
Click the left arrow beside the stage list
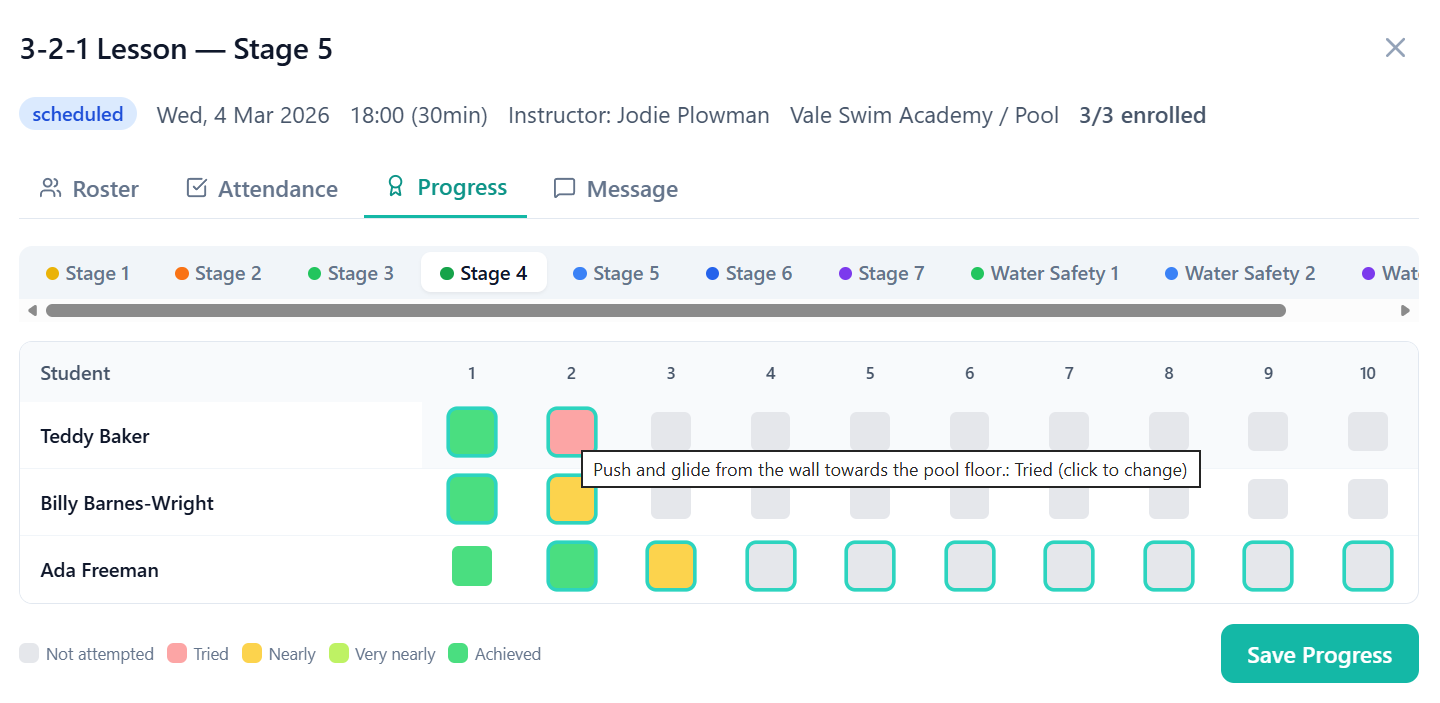click(x=32, y=310)
